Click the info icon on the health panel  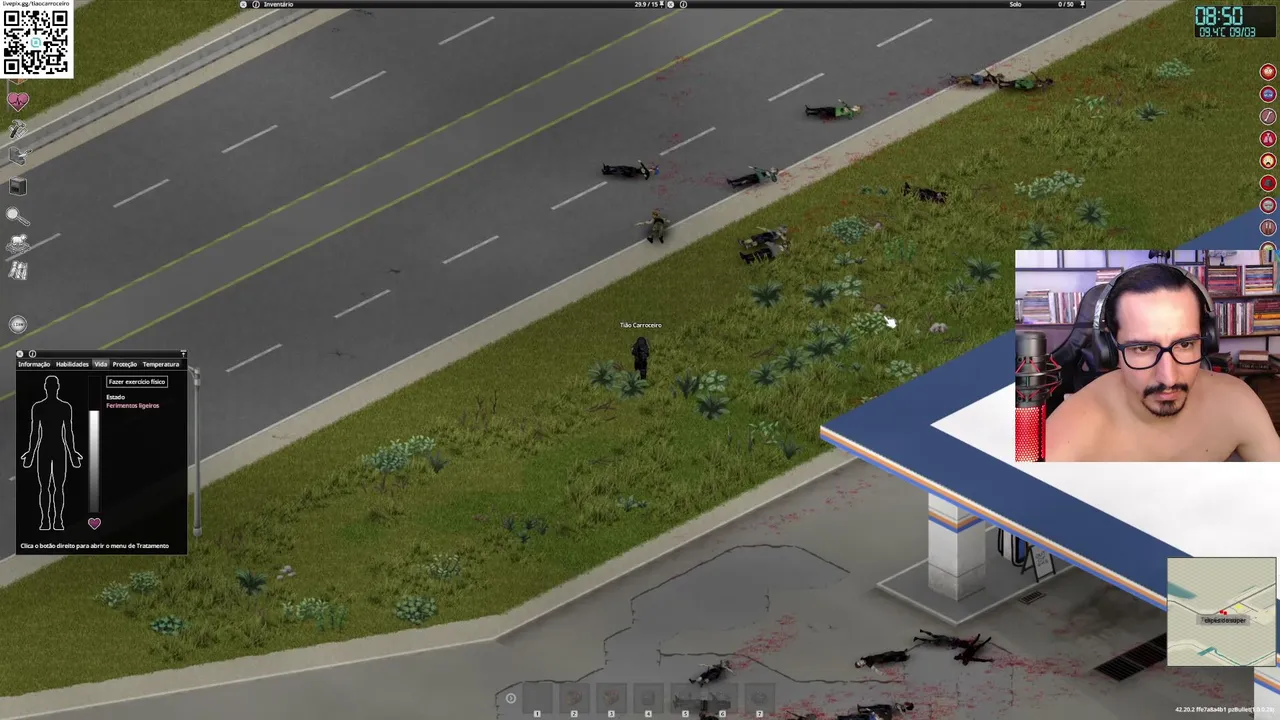(32, 354)
